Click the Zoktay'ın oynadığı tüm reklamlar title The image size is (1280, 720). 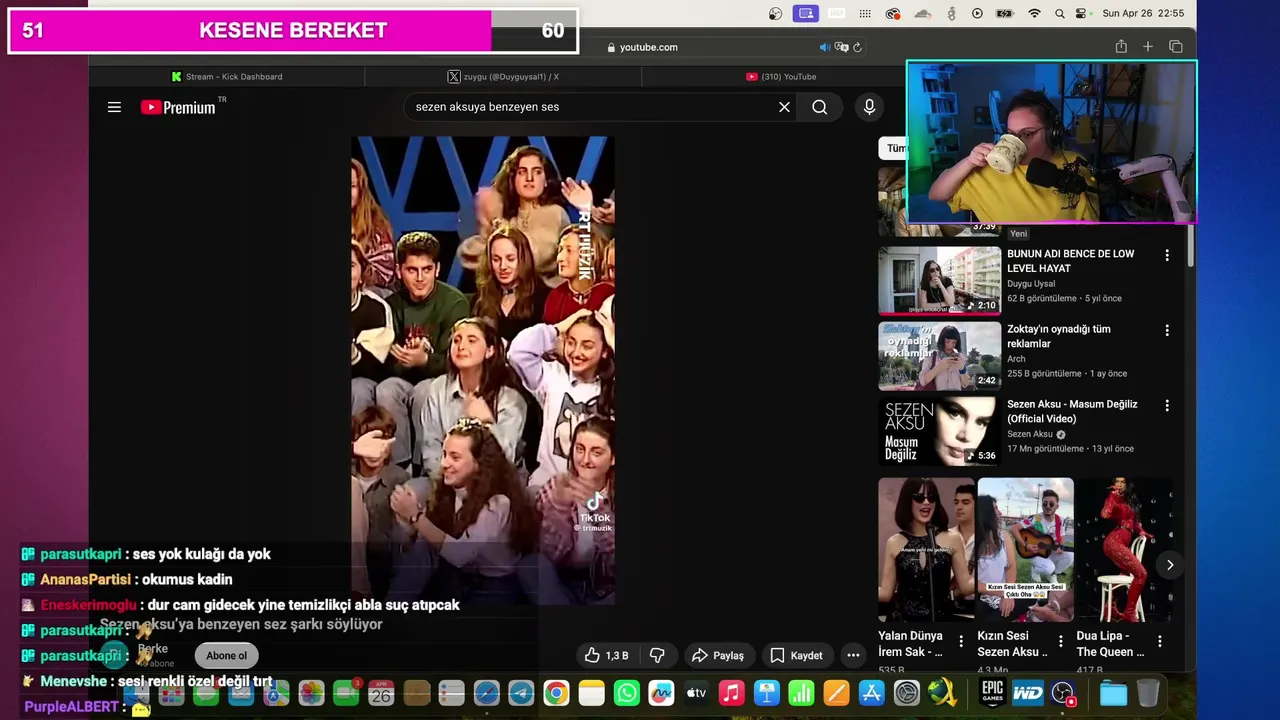1060,336
